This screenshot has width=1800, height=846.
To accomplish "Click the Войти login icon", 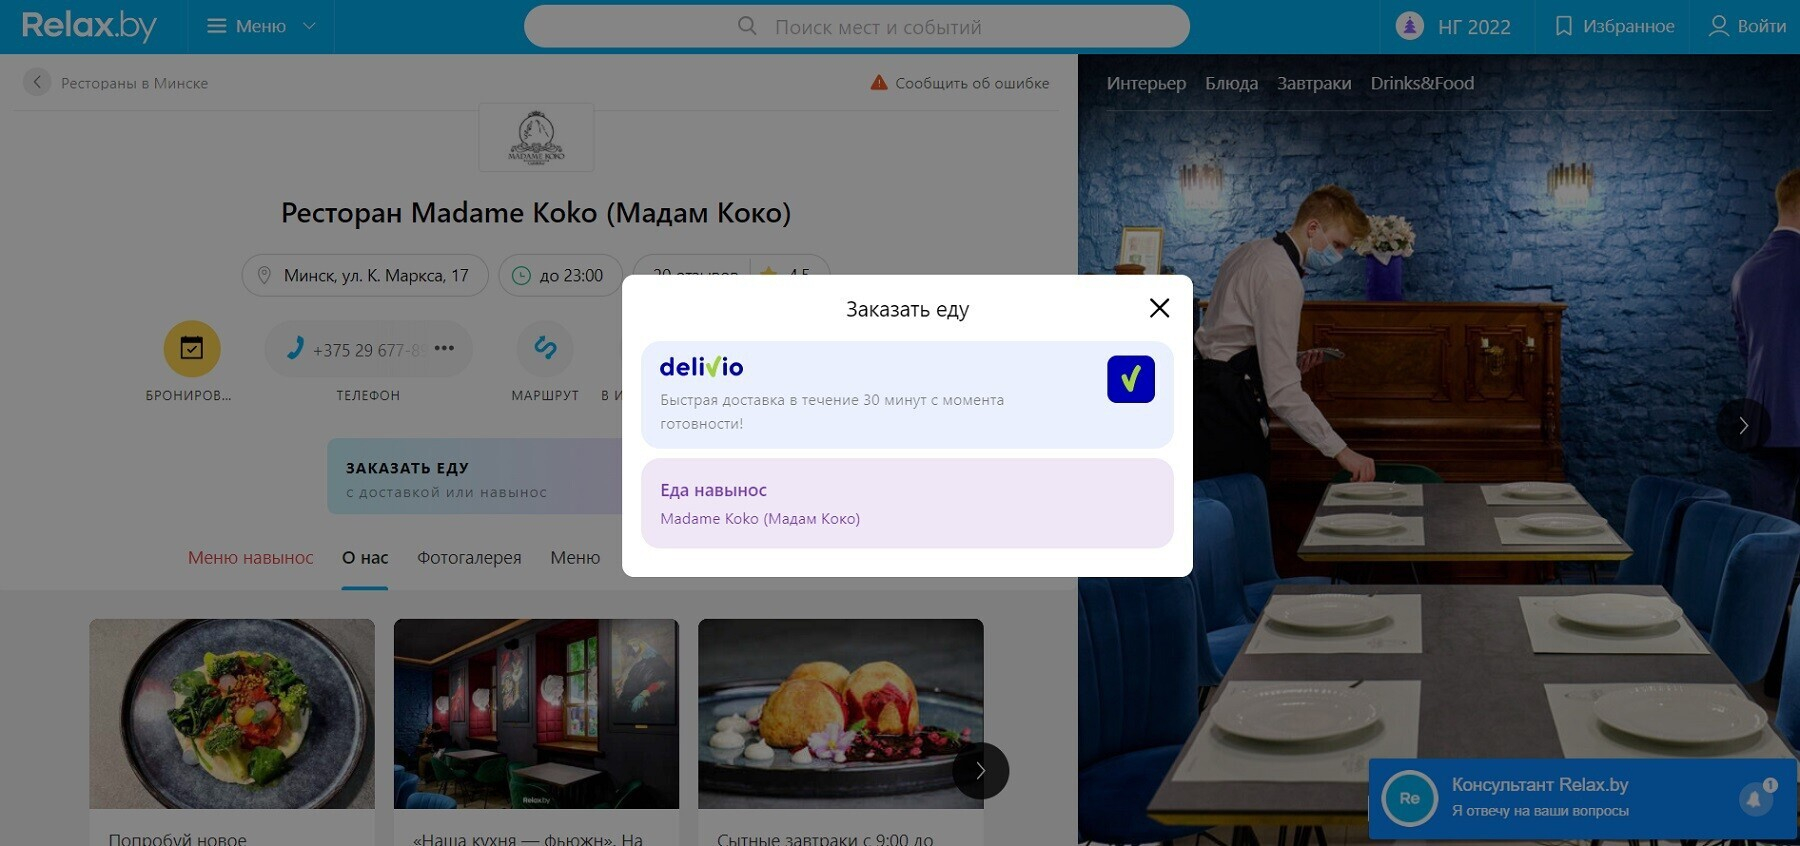I will (1718, 26).
